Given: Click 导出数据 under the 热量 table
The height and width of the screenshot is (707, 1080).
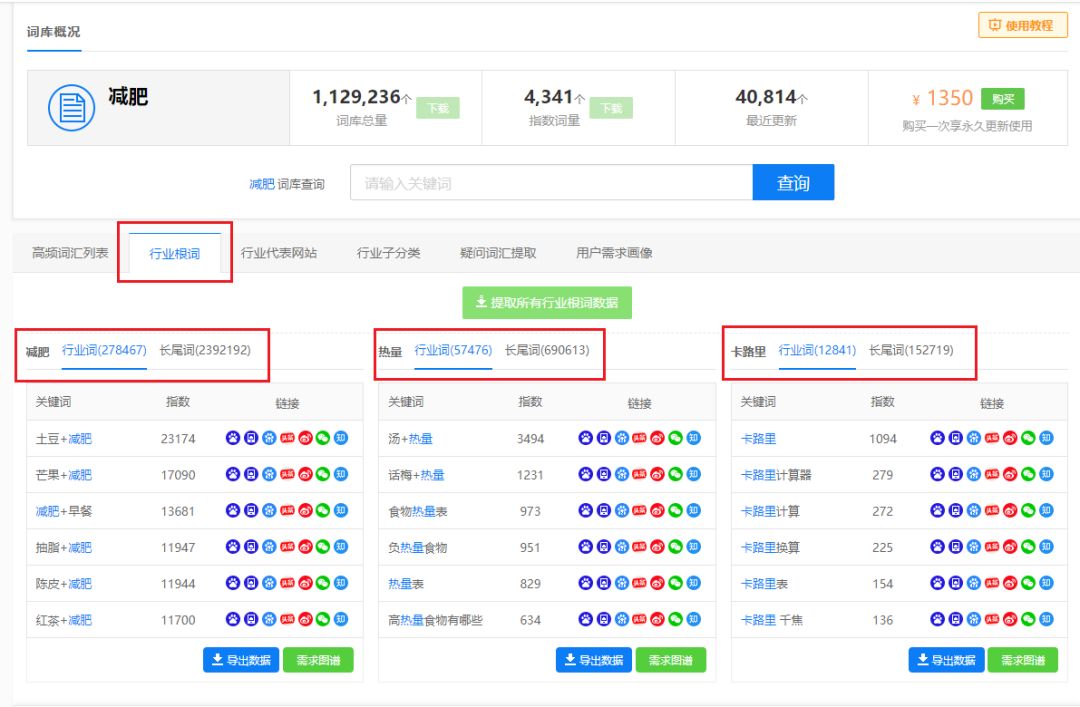Looking at the screenshot, I should click(x=594, y=660).
